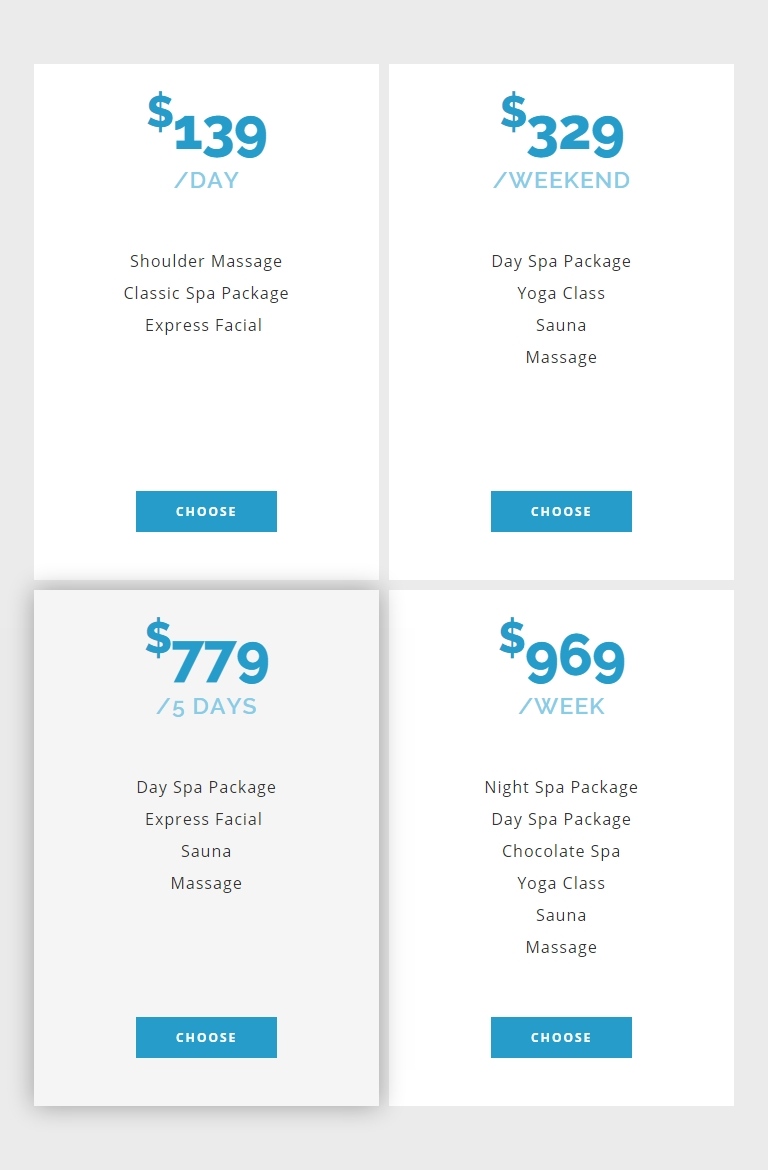This screenshot has height=1170, width=768.
Task: Click the Chocolate Spa feature text
Action: [x=561, y=851]
